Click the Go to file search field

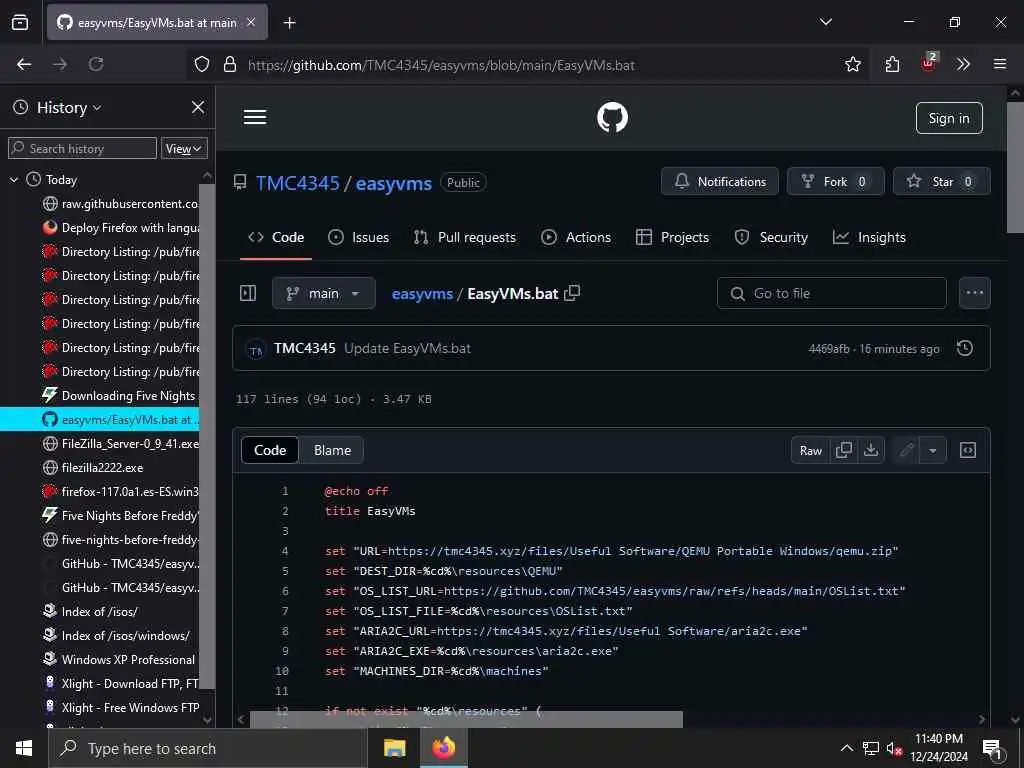[x=831, y=293]
